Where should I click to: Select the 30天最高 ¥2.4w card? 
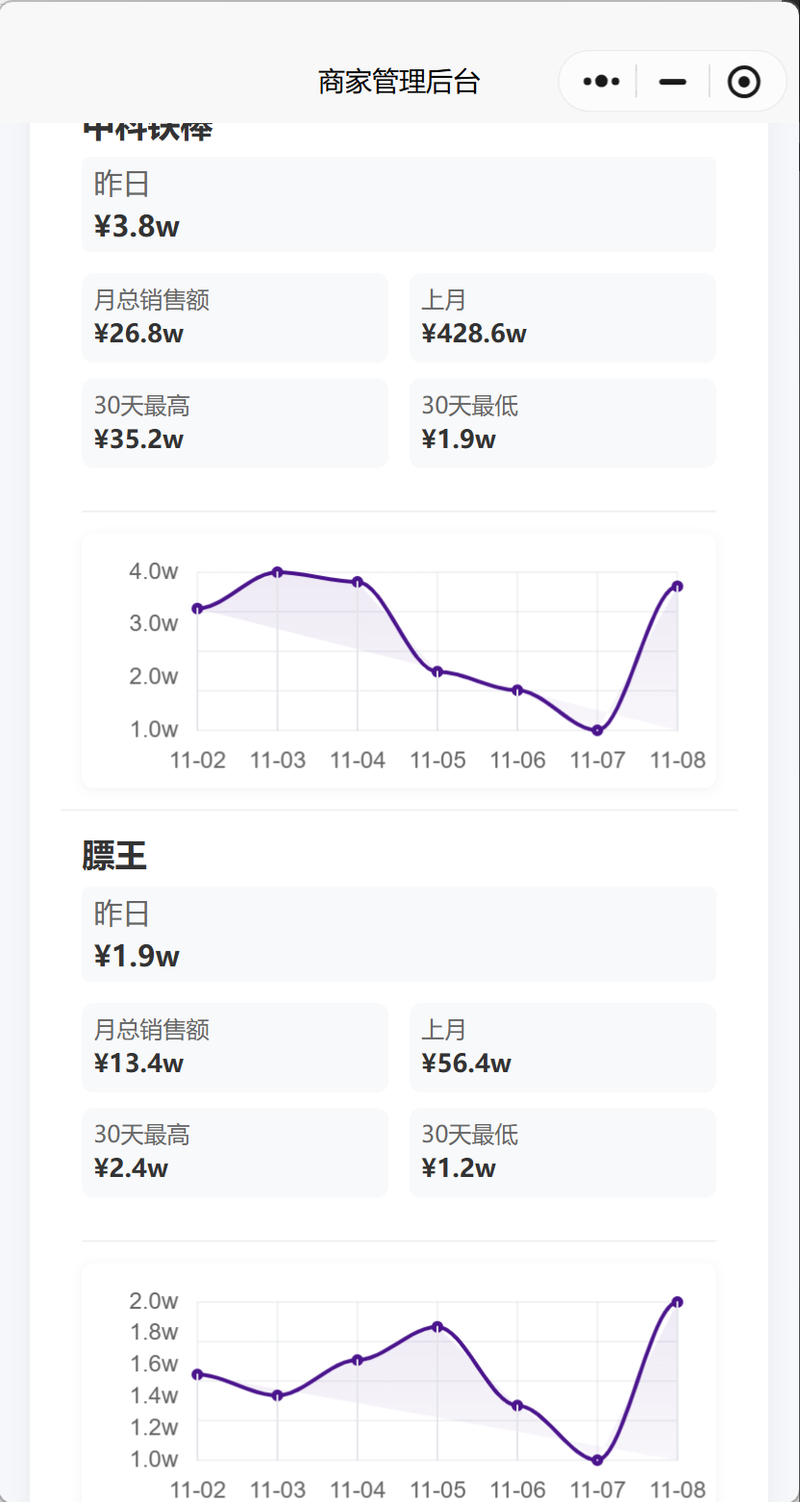click(234, 1153)
